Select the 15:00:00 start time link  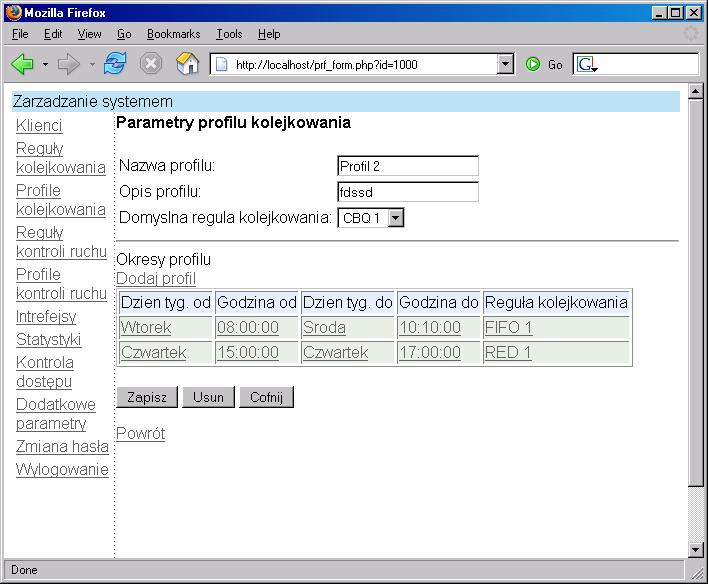(x=247, y=352)
